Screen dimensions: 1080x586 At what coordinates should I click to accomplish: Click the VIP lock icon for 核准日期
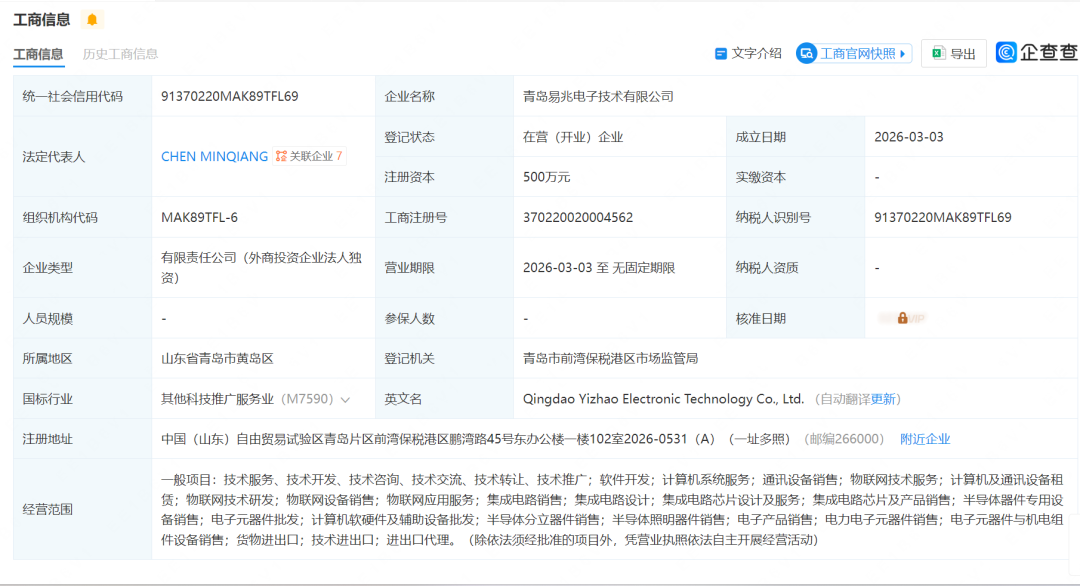coord(902,318)
